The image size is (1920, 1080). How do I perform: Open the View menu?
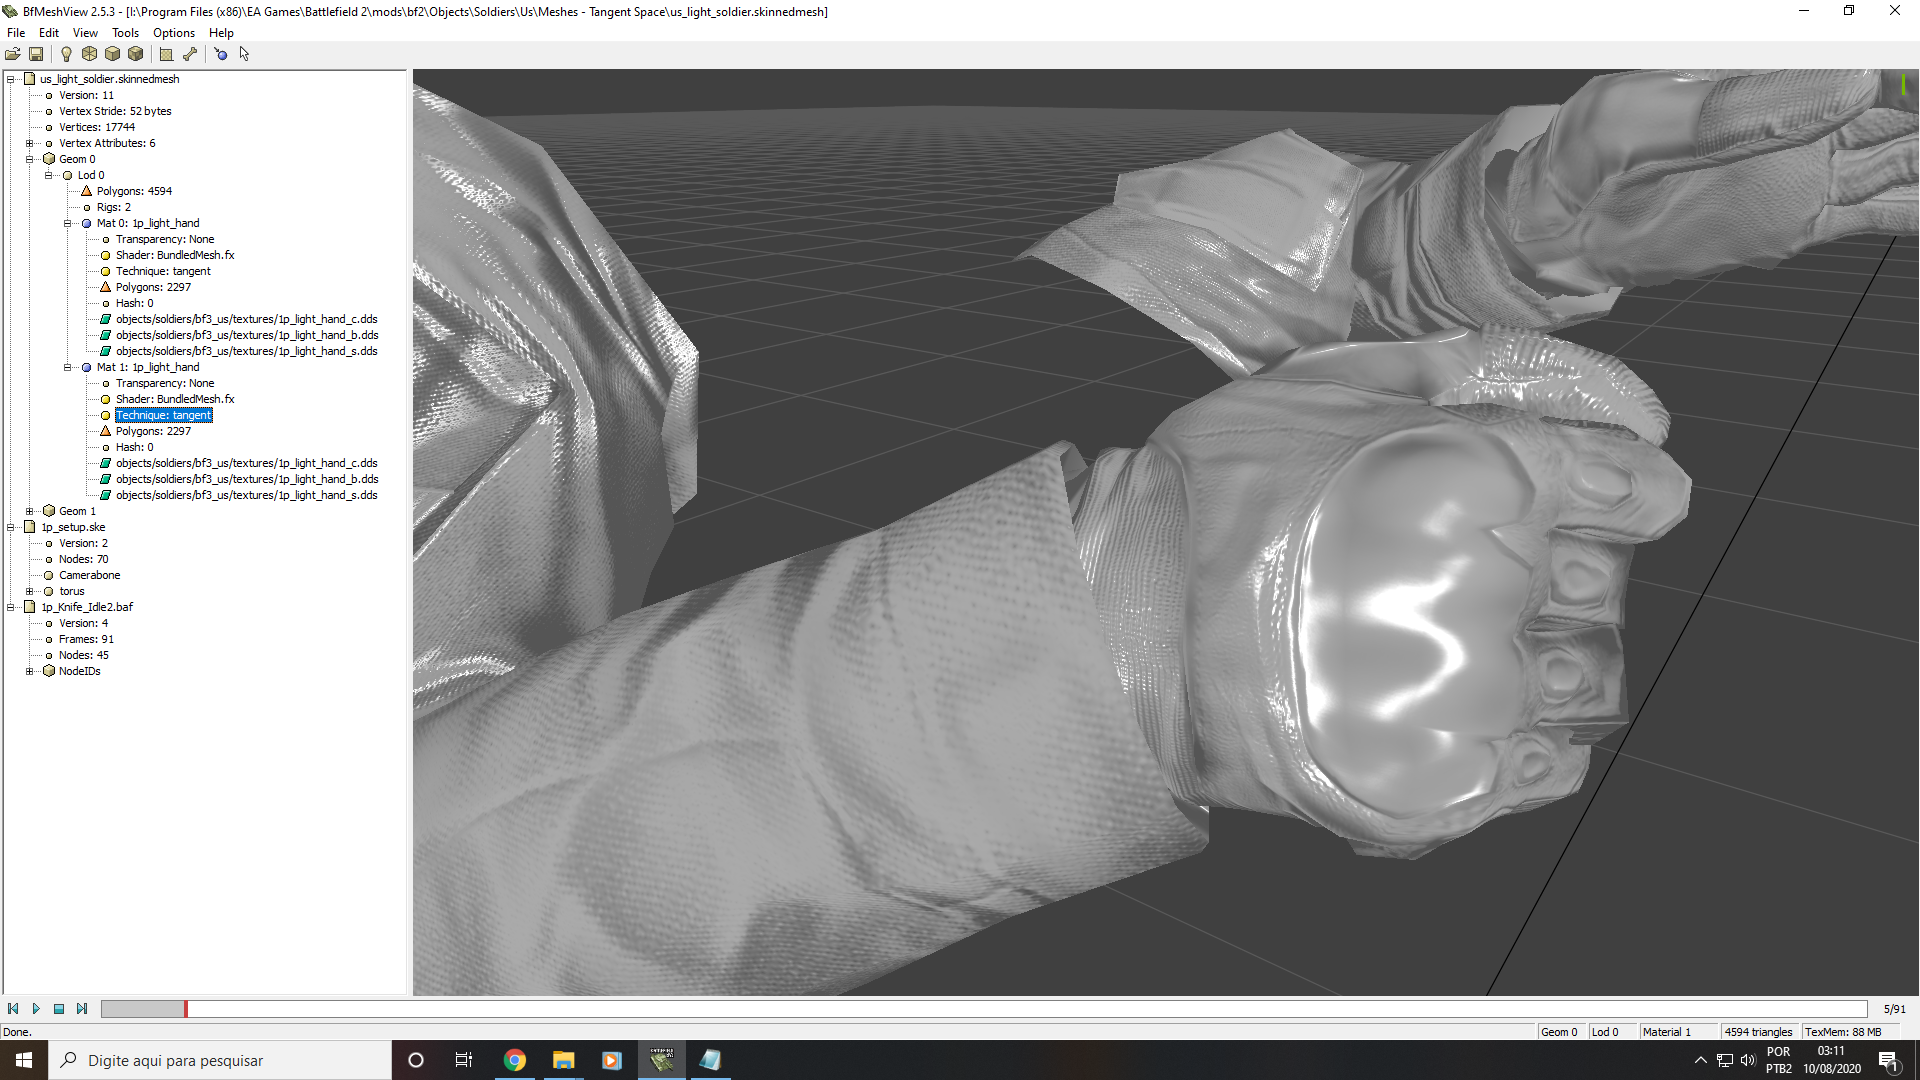(85, 33)
